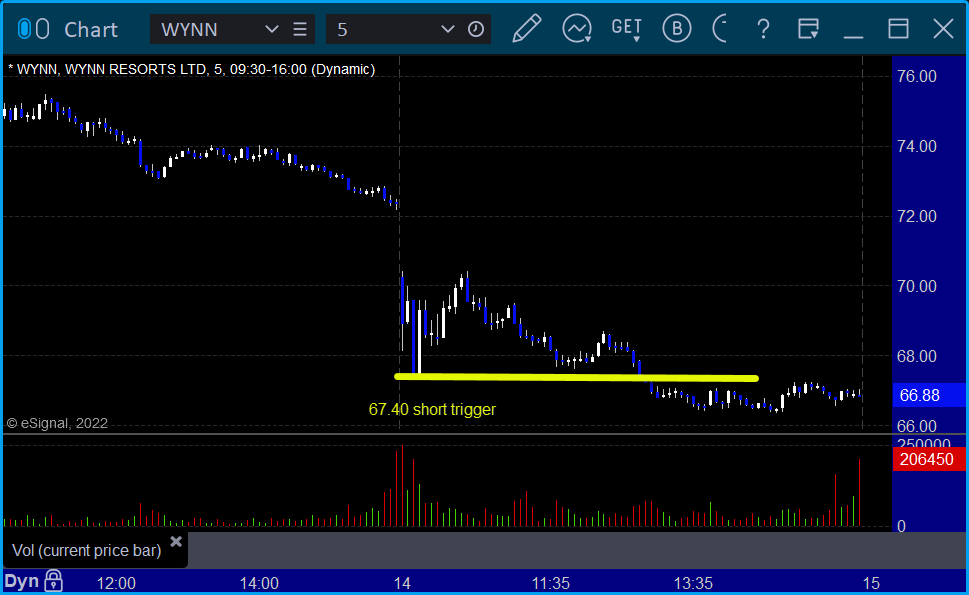
Task: Click the red volume value 206450
Action: coord(929,459)
